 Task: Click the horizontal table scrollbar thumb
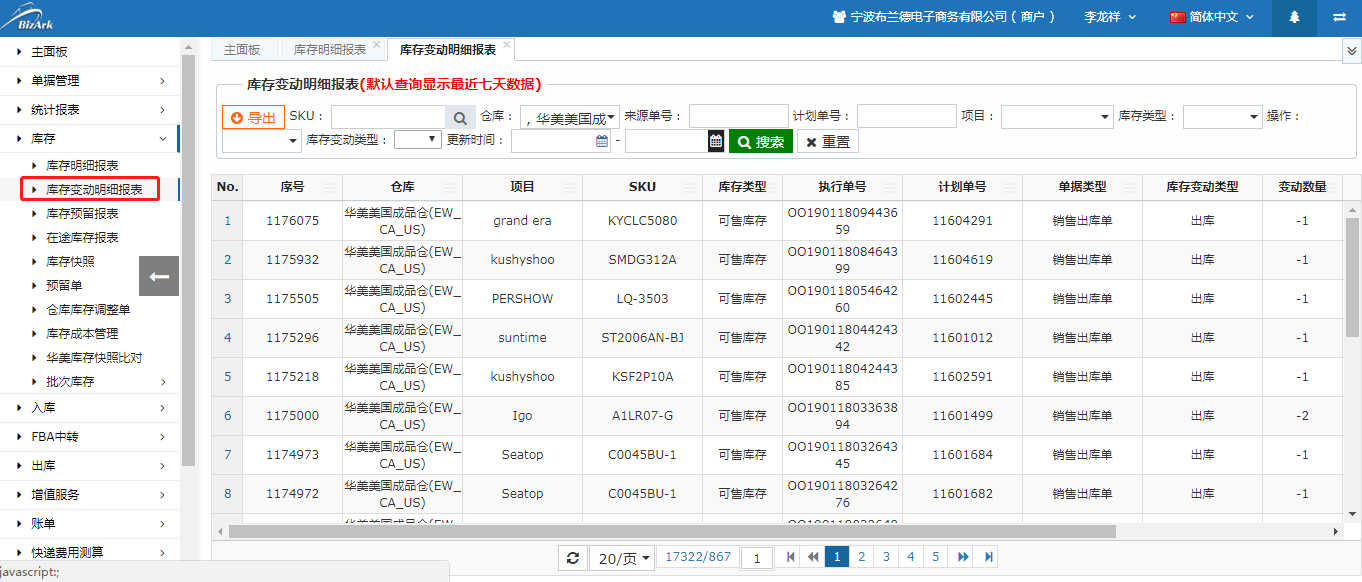(x=672, y=532)
